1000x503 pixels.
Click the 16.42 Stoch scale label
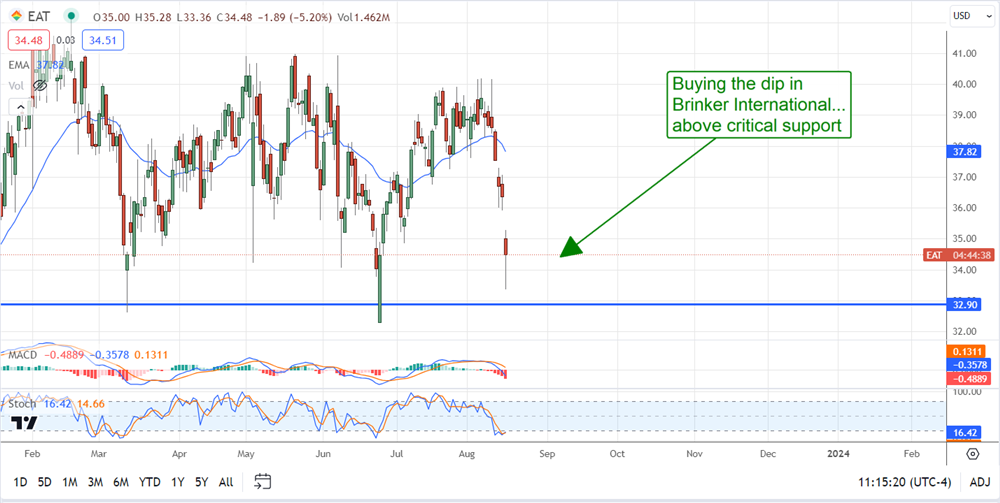pyautogui.click(x=964, y=434)
